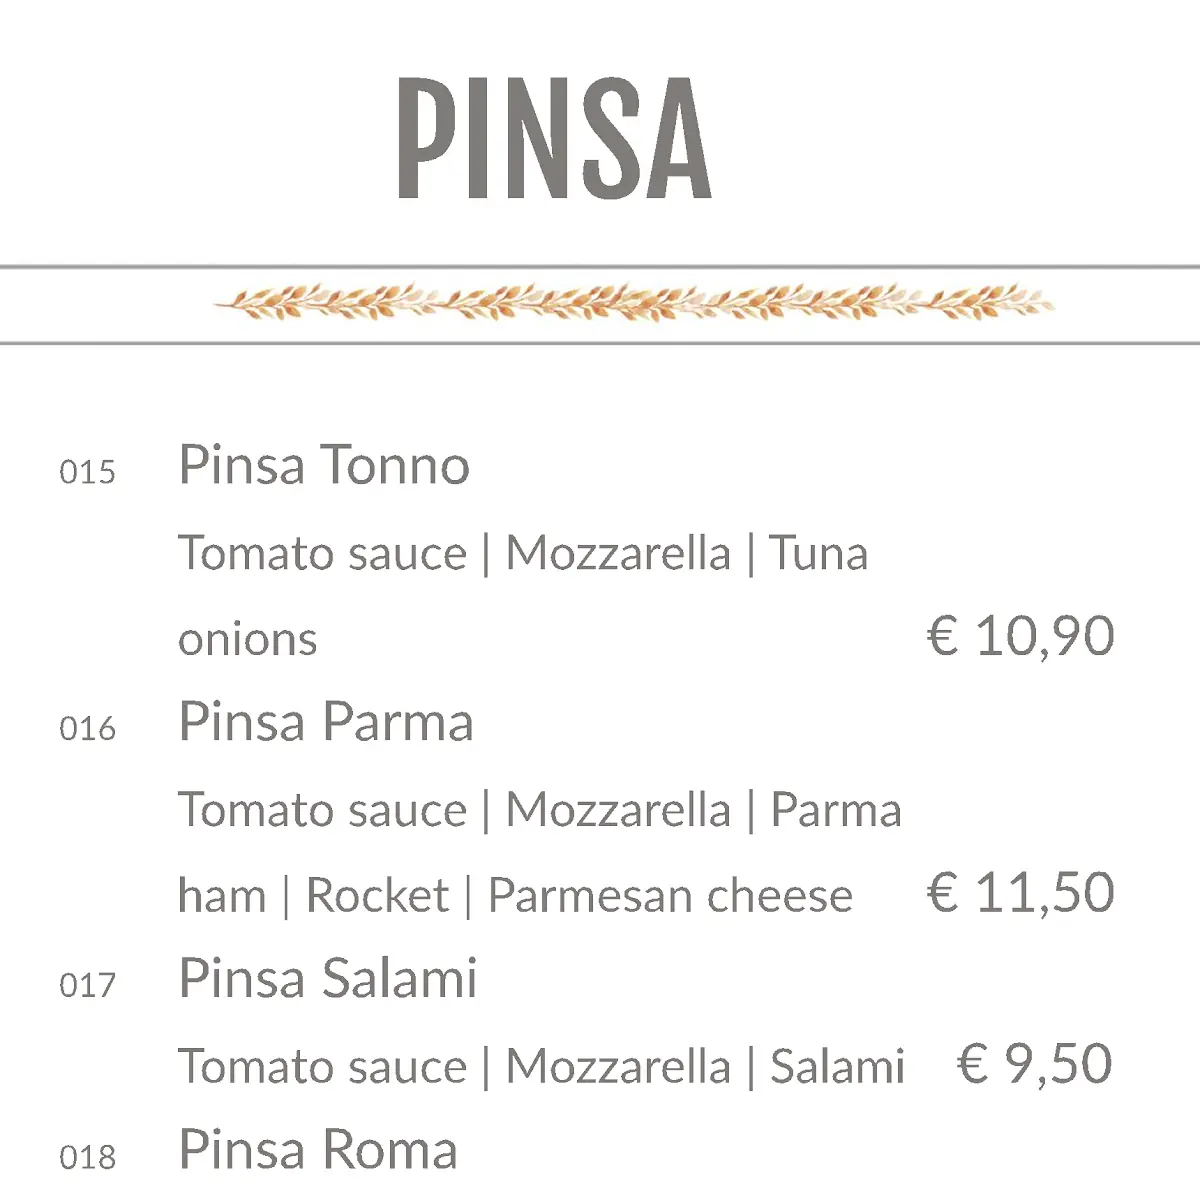Image resolution: width=1200 pixels, height=1200 pixels.
Task: Click the € 9,50 price
Action: pos(1035,1064)
